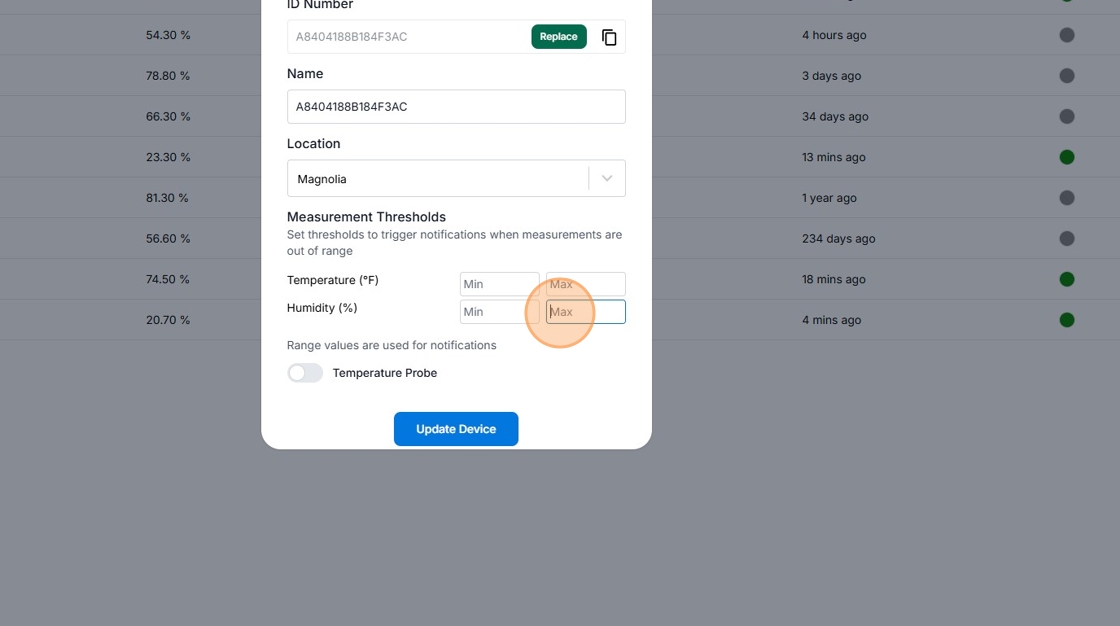Click the green Replace button
This screenshot has width=1120, height=626.
click(558, 37)
